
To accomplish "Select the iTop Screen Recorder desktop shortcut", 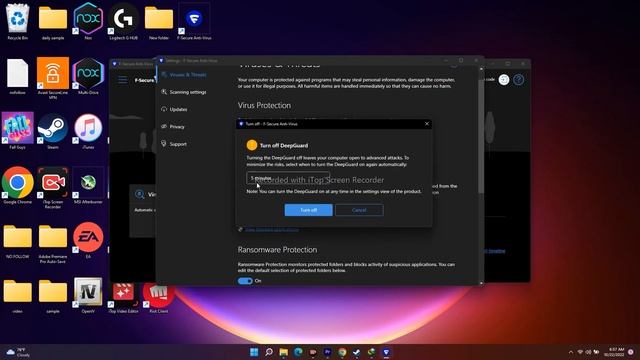I will point(53,188).
